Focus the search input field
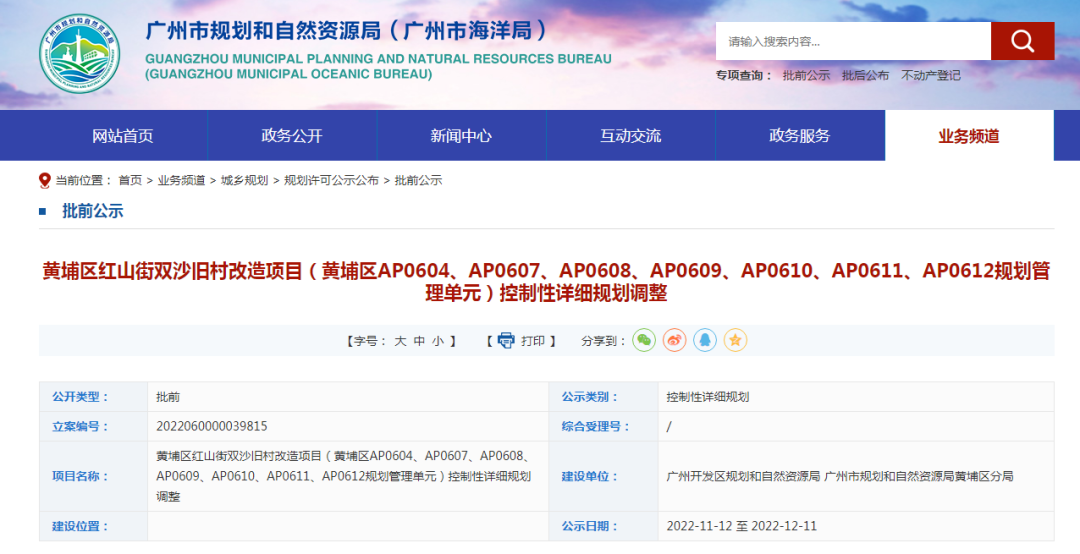 852,41
